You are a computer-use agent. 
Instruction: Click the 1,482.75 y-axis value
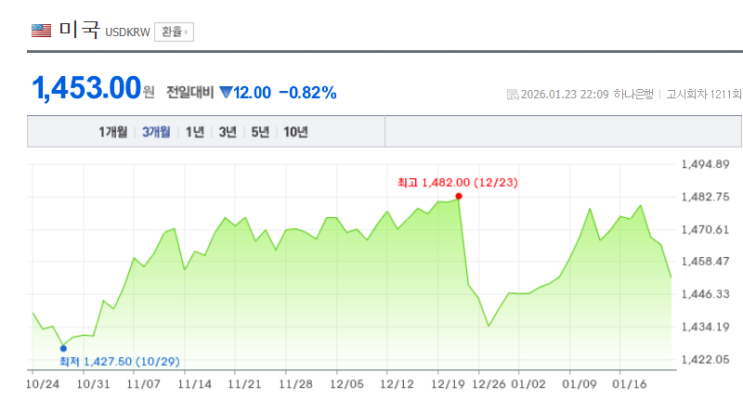click(705, 197)
